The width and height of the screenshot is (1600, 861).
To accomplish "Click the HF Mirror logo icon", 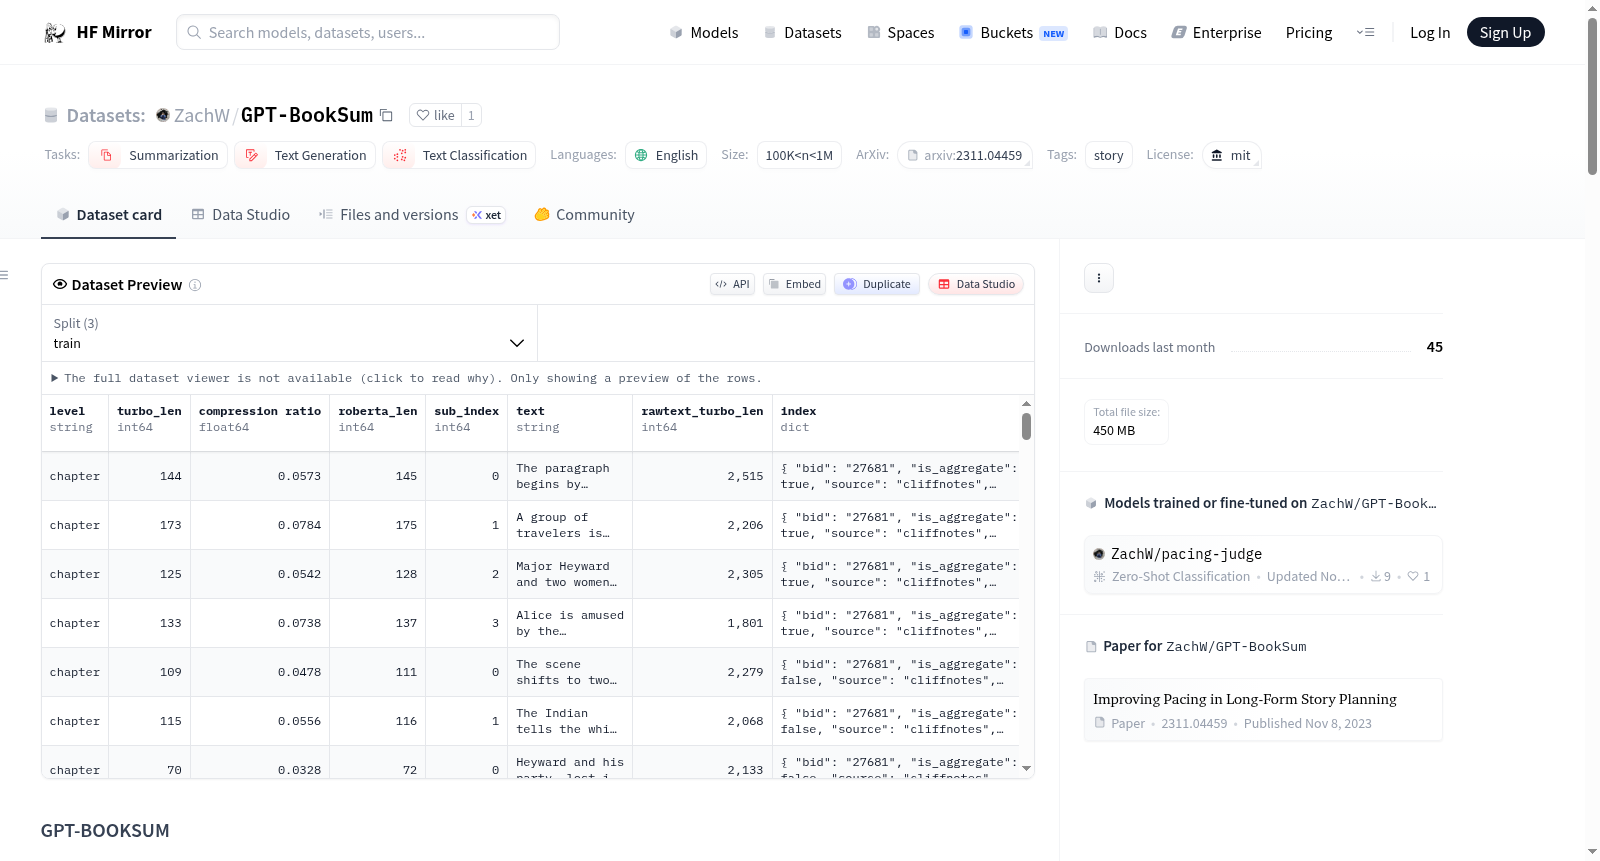I will (55, 33).
